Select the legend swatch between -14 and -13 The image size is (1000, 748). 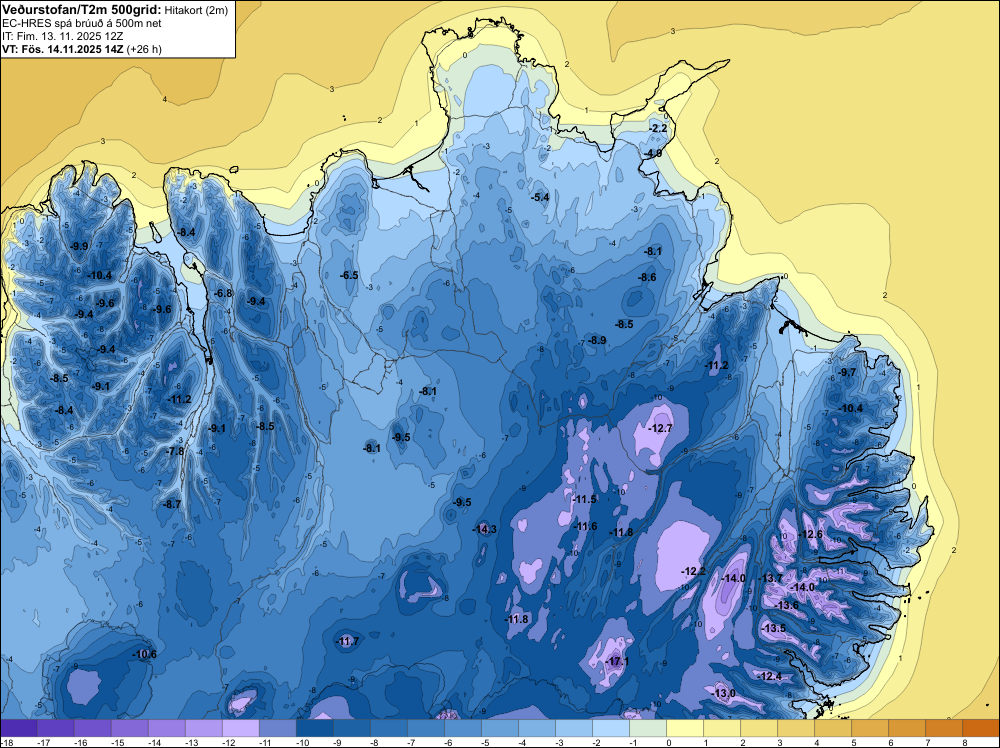tap(167, 728)
